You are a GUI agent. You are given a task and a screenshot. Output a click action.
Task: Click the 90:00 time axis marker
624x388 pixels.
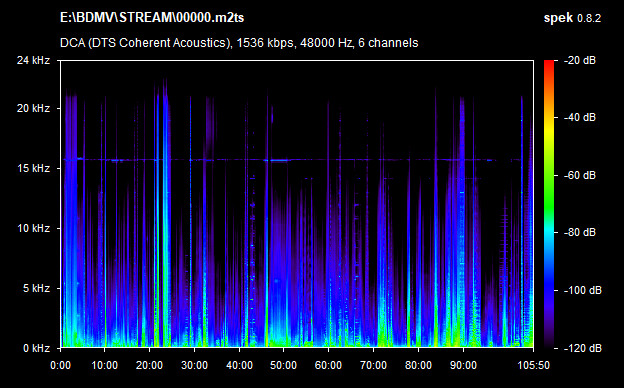pos(463,365)
